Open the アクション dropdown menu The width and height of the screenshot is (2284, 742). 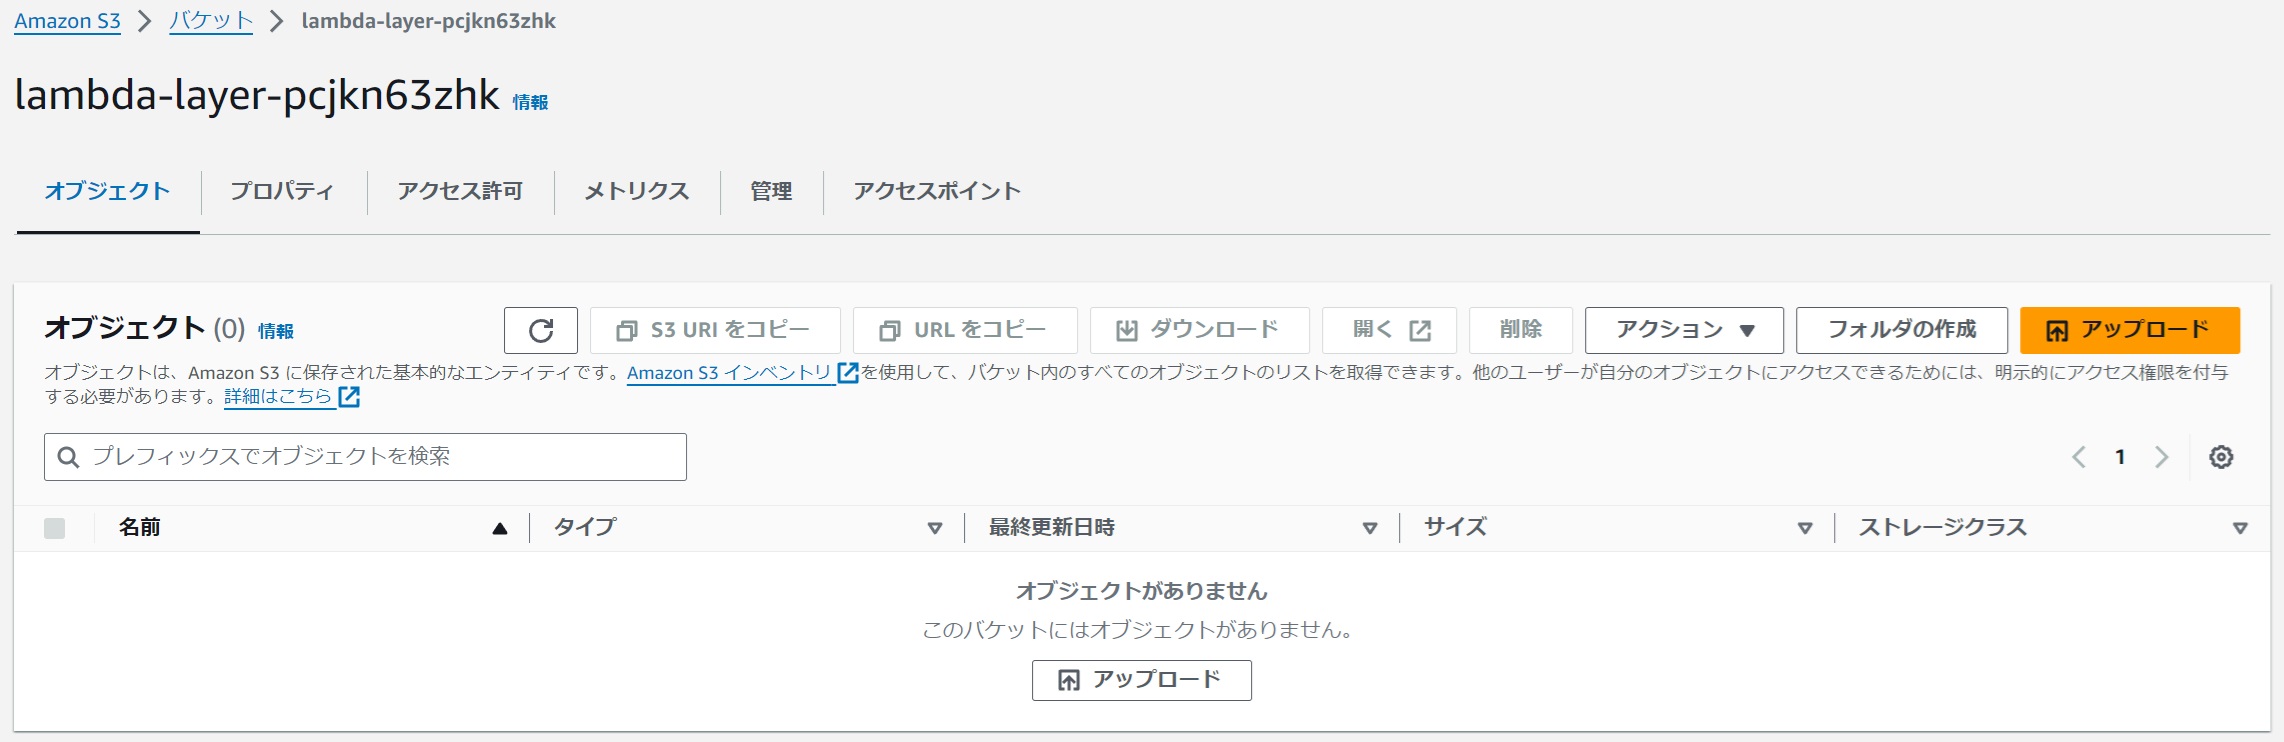click(x=1684, y=330)
